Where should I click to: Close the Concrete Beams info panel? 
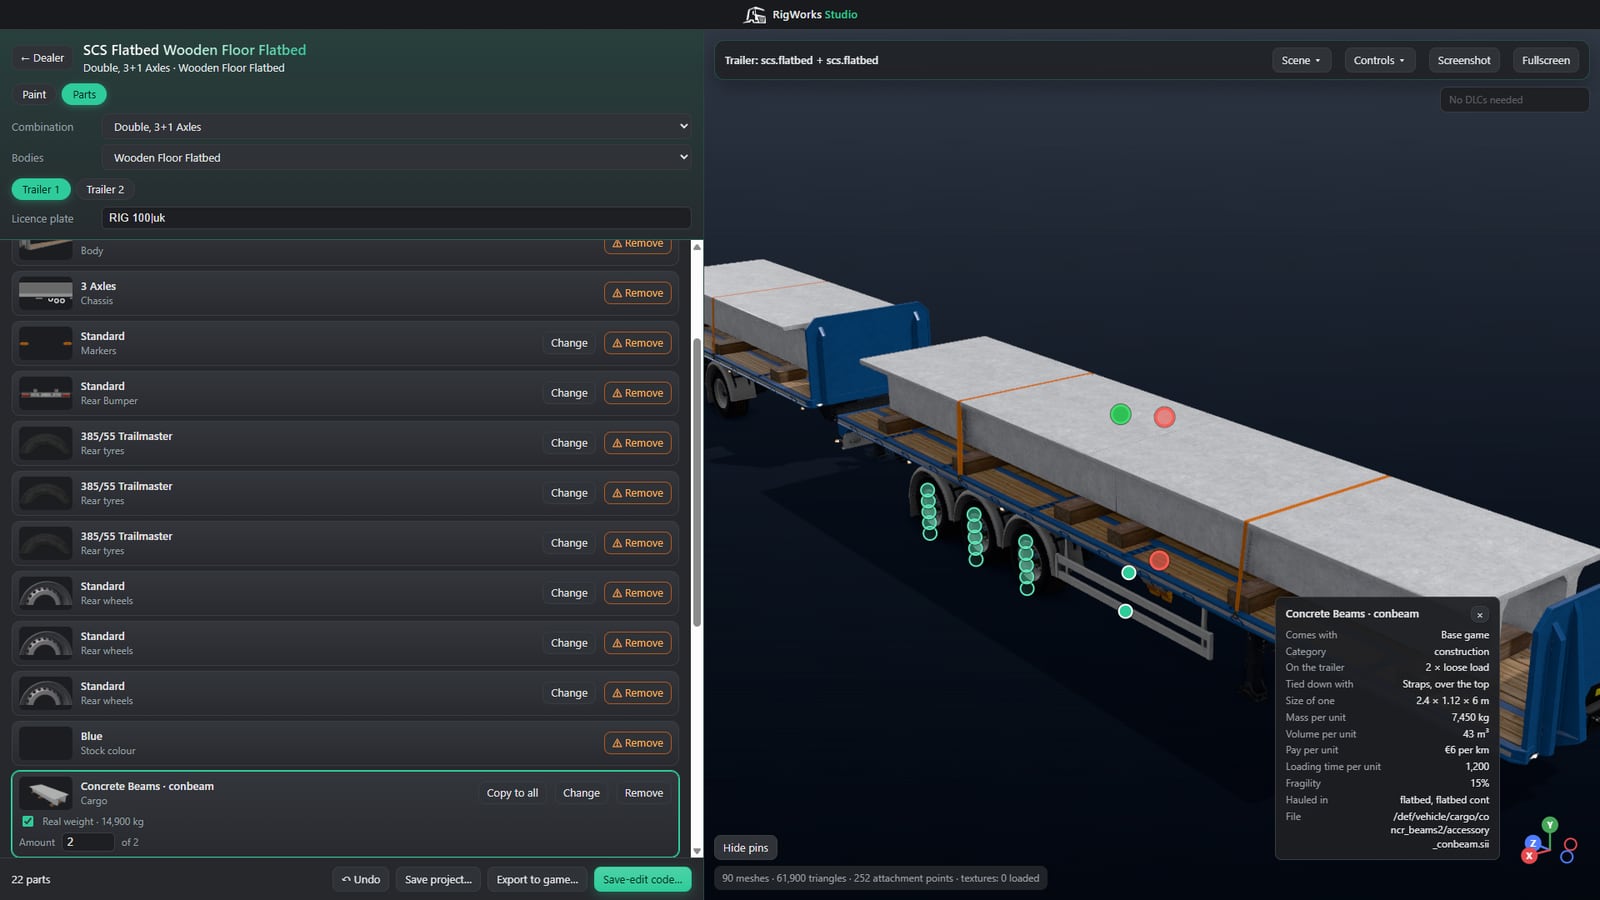(x=1480, y=614)
